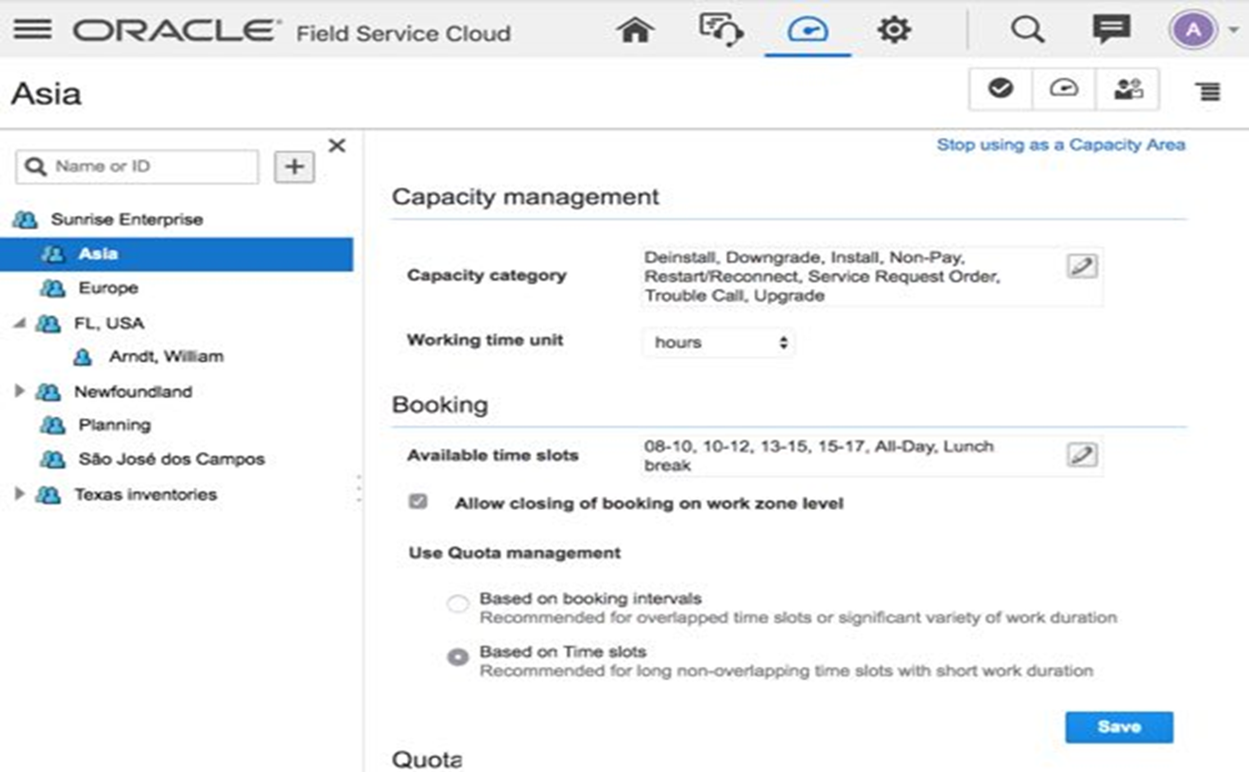Edit Available time slots with the pencil icon
Image resolution: width=1249 pixels, height=772 pixels.
click(x=1083, y=454)
